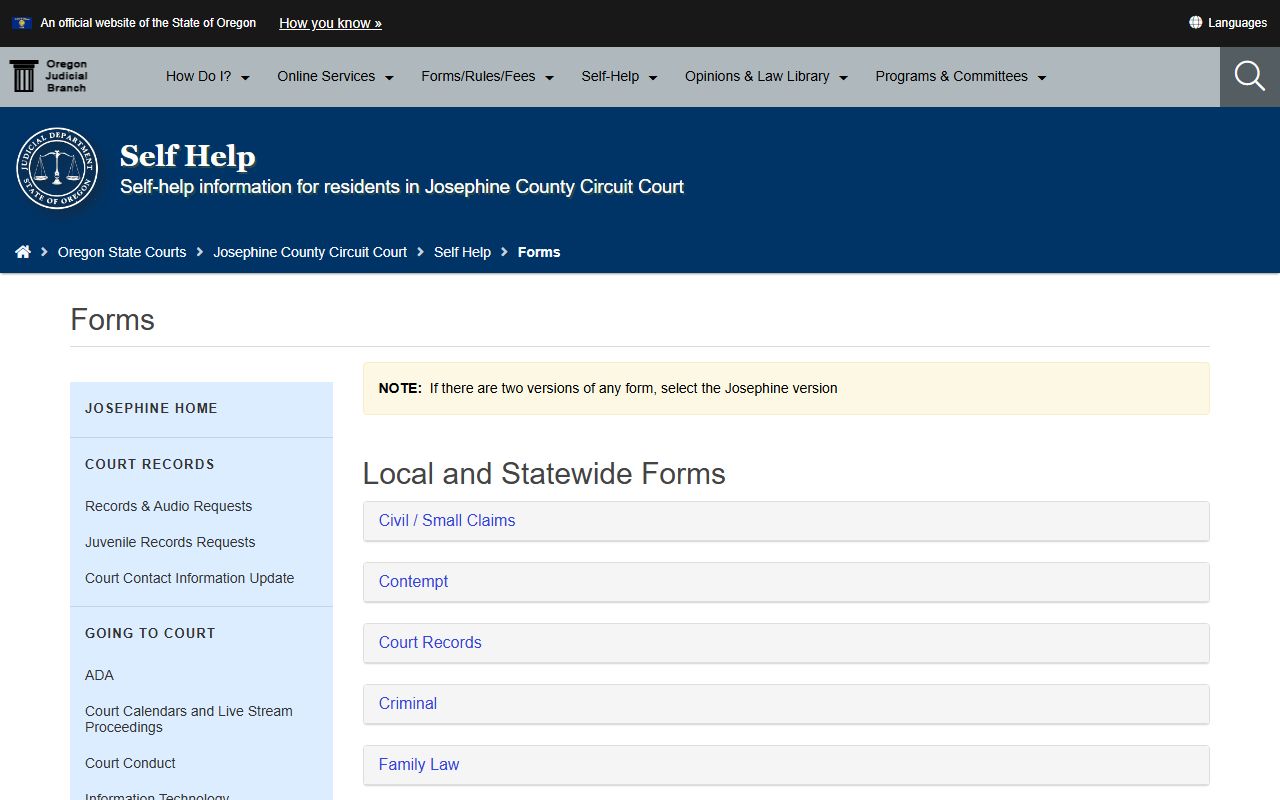1280x800 pixels.
Task: Go to the Self Help breadcrumb
Action: tap(462, 252)
